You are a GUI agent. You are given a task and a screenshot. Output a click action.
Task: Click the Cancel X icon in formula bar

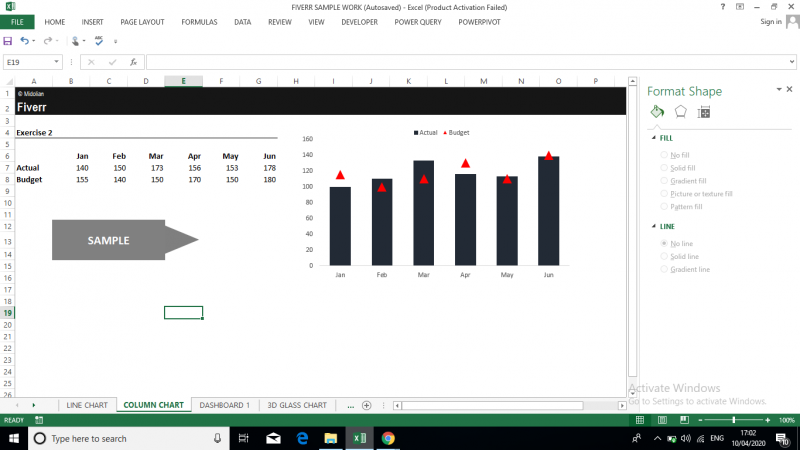pyautogui.click(x=91, y=62)
